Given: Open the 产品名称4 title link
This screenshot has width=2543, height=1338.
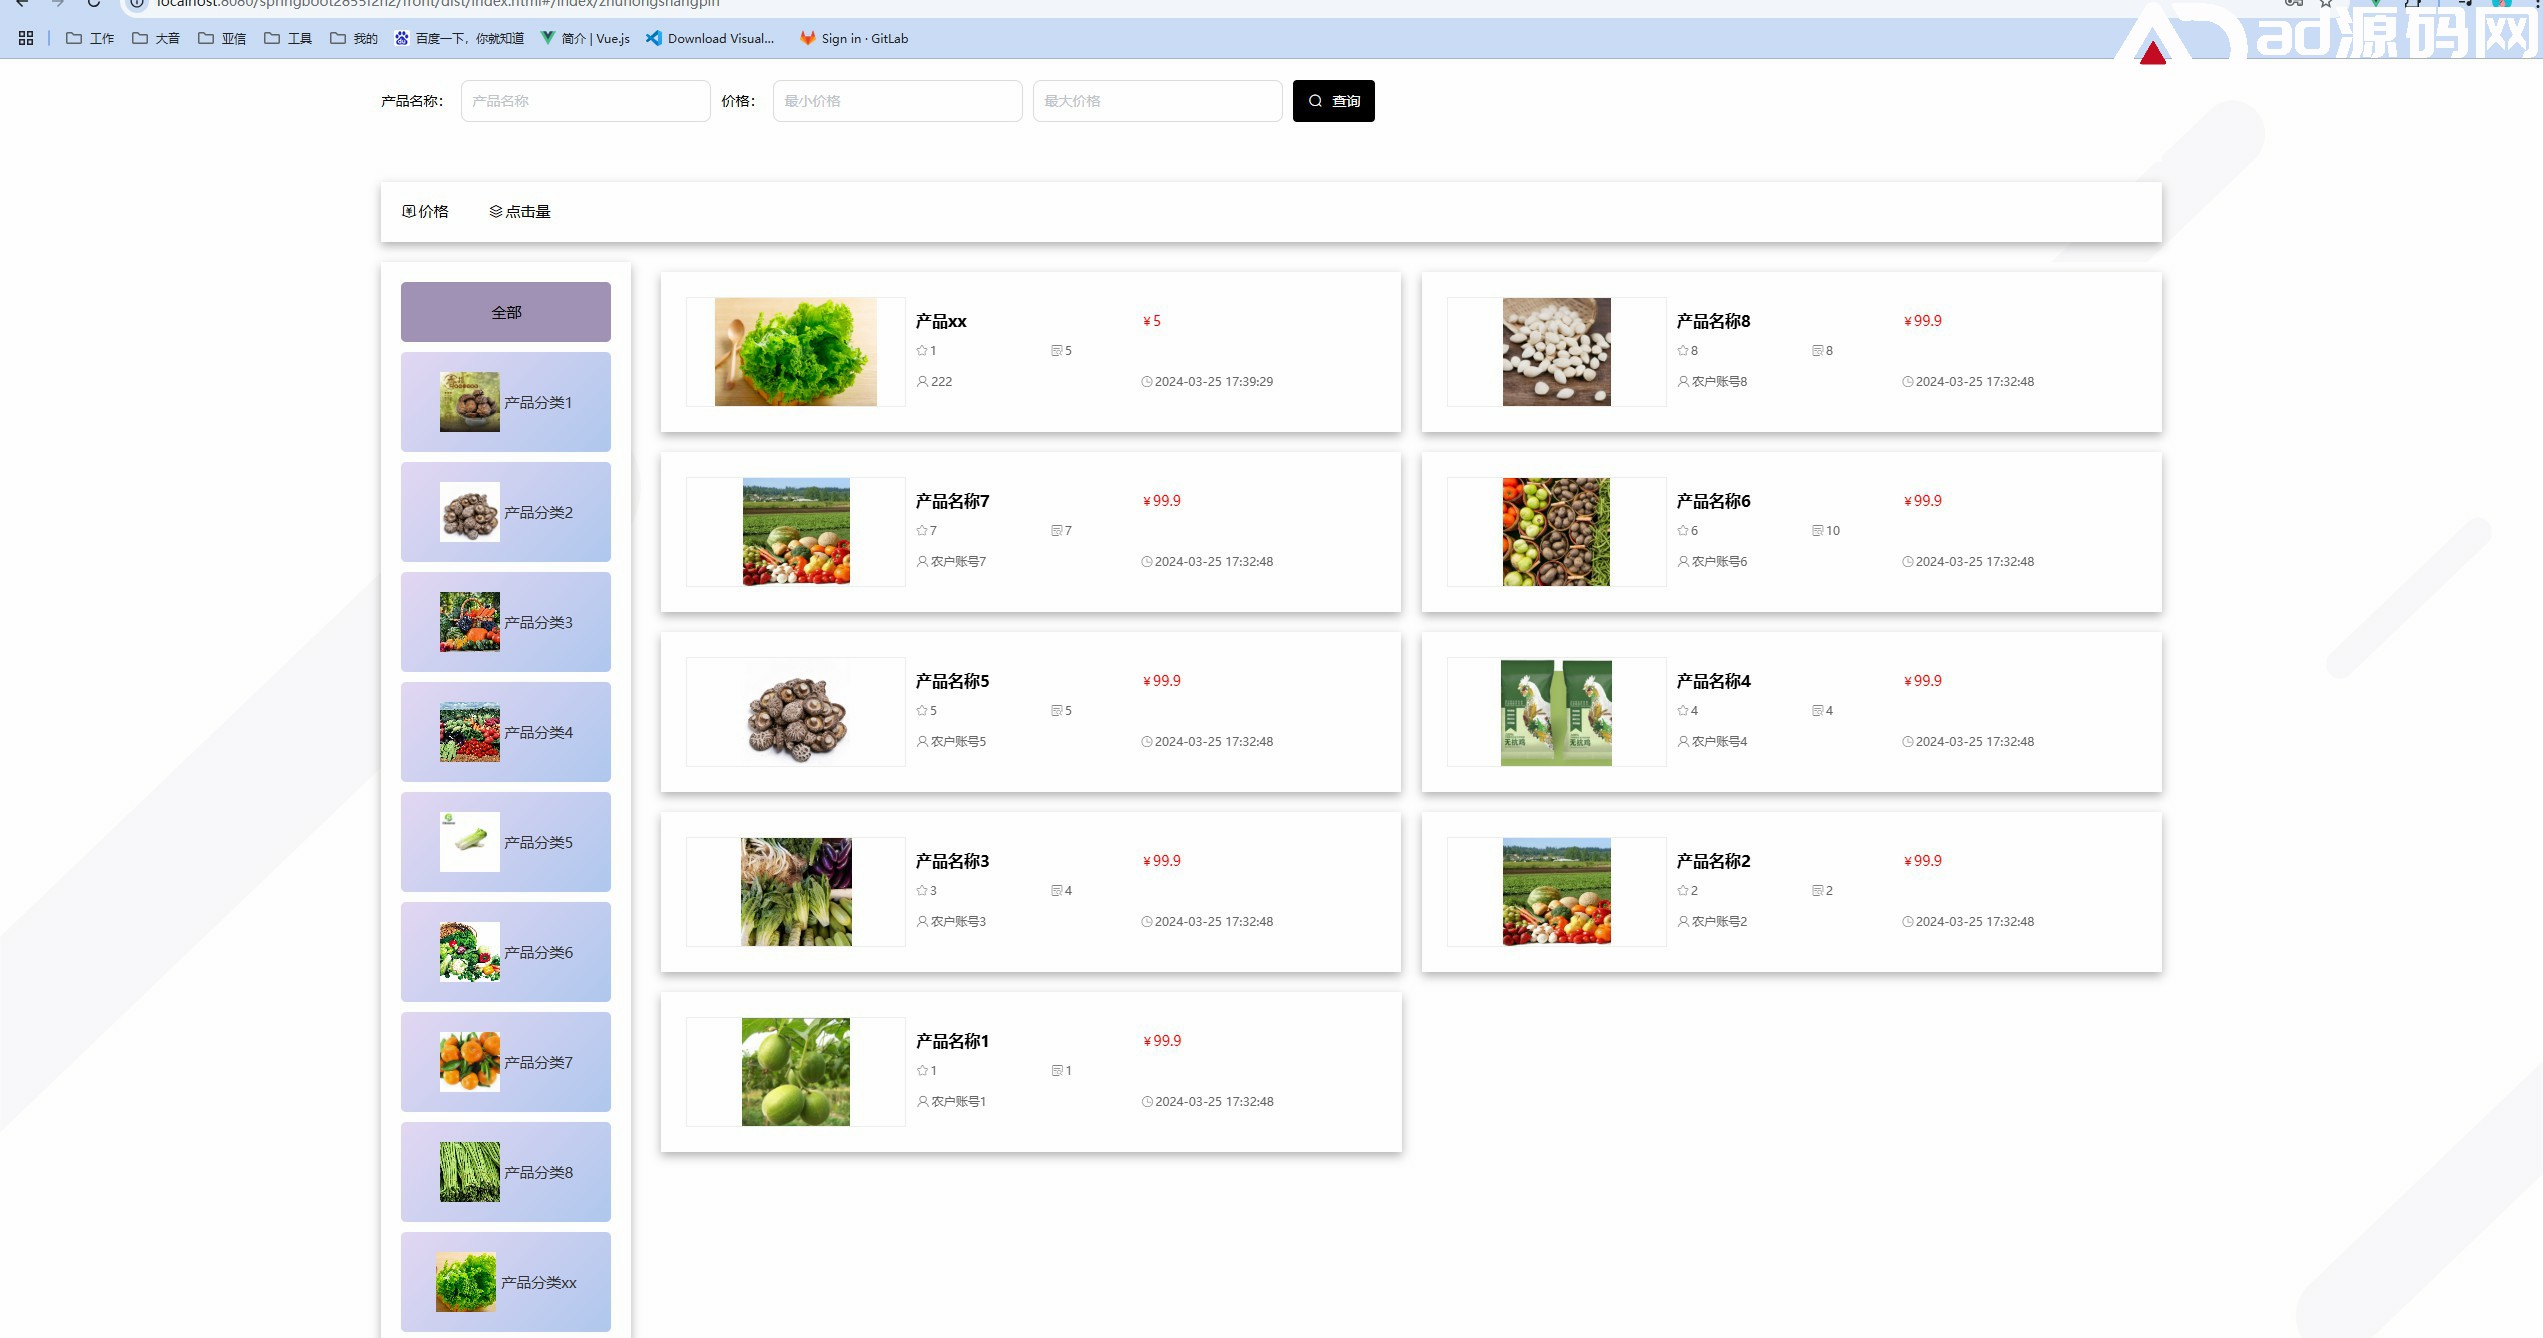Looking at the screenshot, I should pyautogui.click(x=1713, y=681).
